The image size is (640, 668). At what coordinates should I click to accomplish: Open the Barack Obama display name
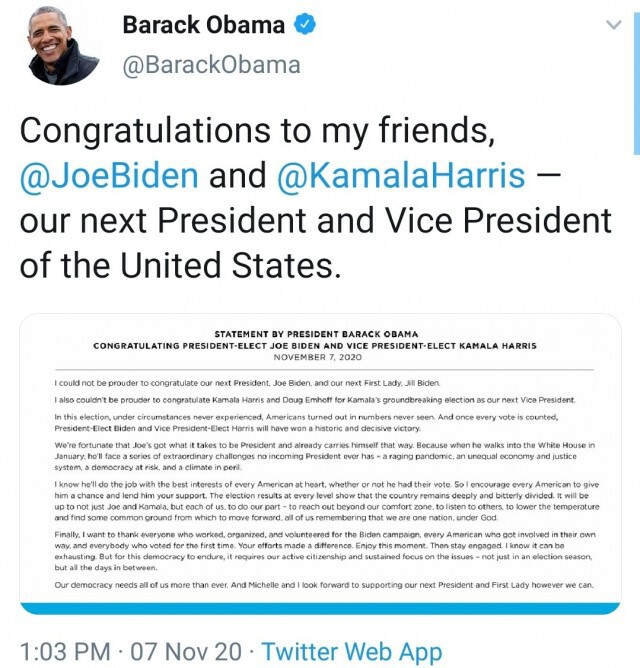click(204, 25)
